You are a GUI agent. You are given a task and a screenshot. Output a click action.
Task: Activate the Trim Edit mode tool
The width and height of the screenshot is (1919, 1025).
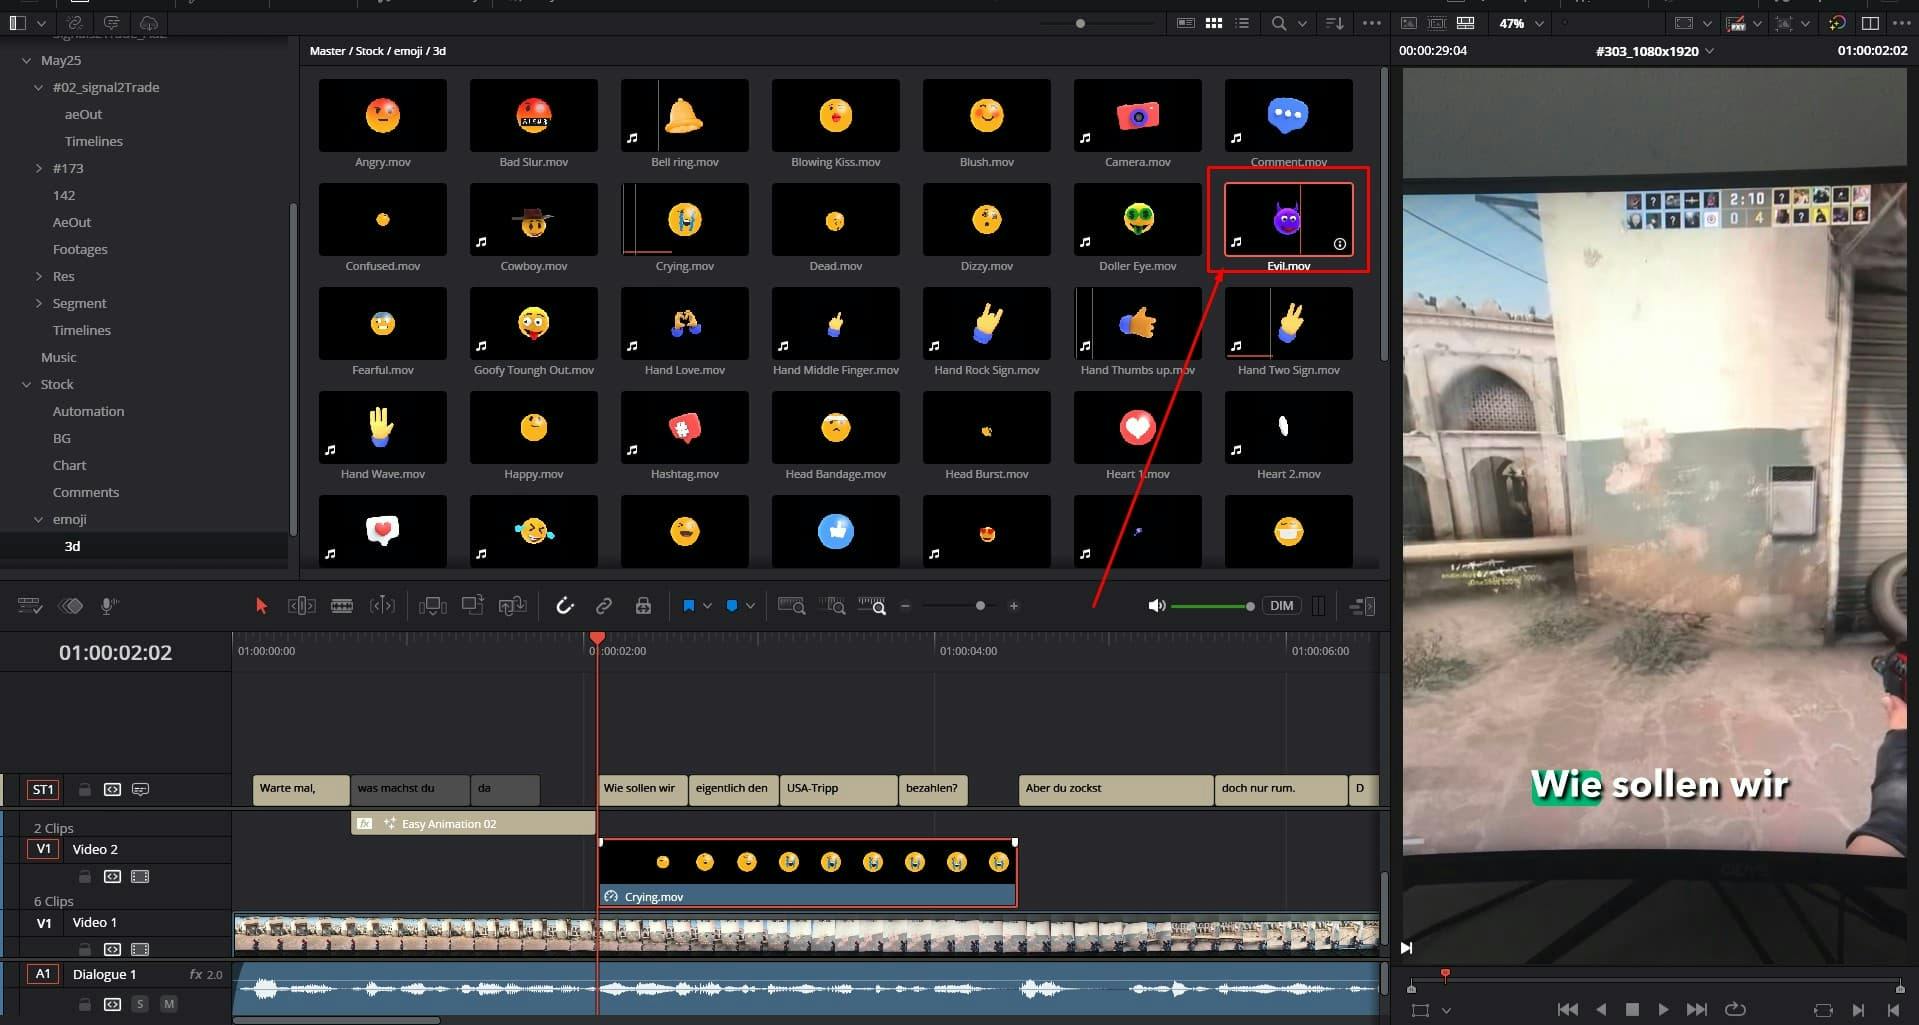point(301,606)
